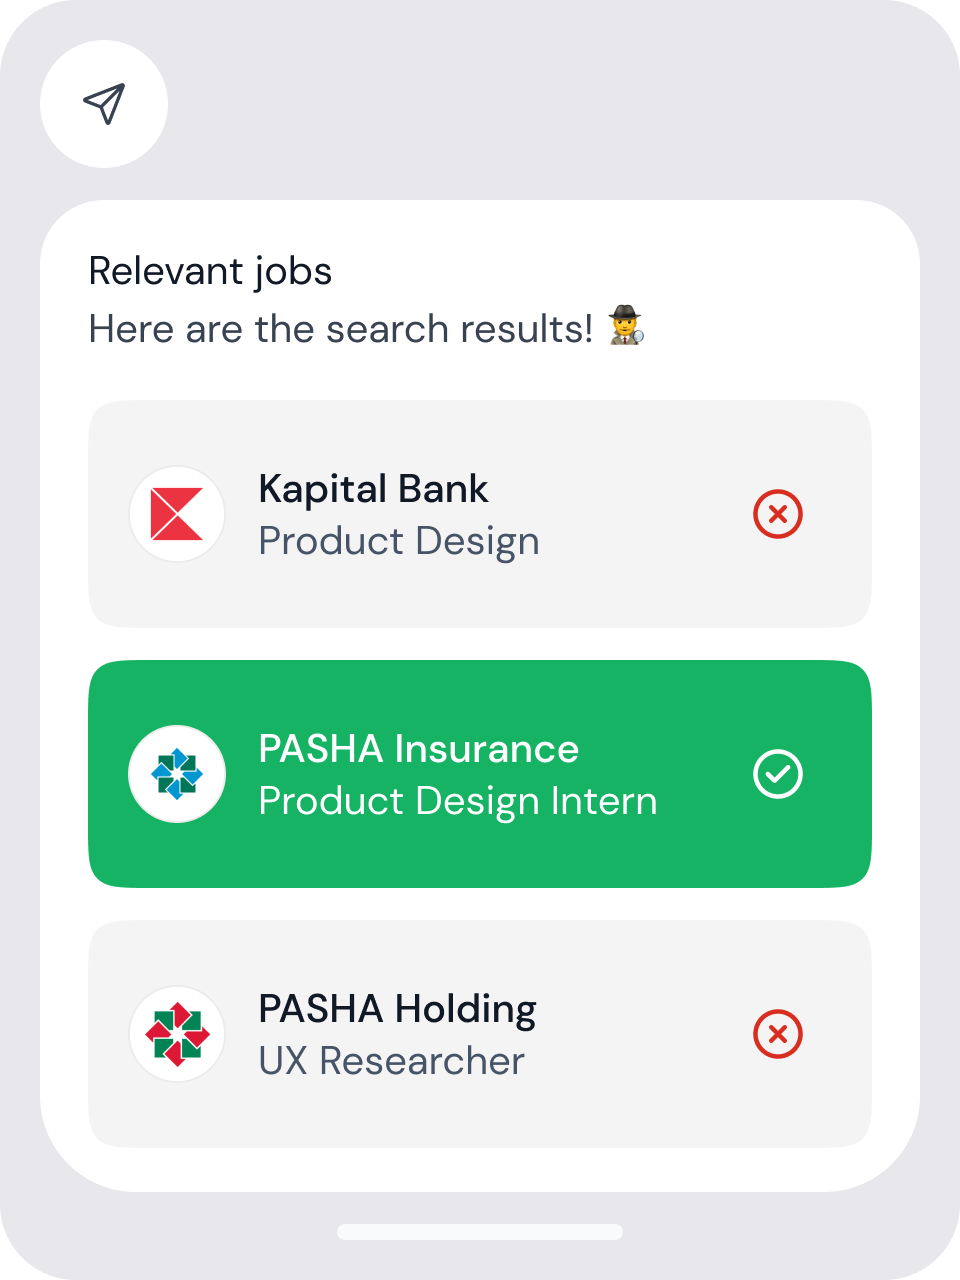Click the PASHA Holding logo

177,1034
